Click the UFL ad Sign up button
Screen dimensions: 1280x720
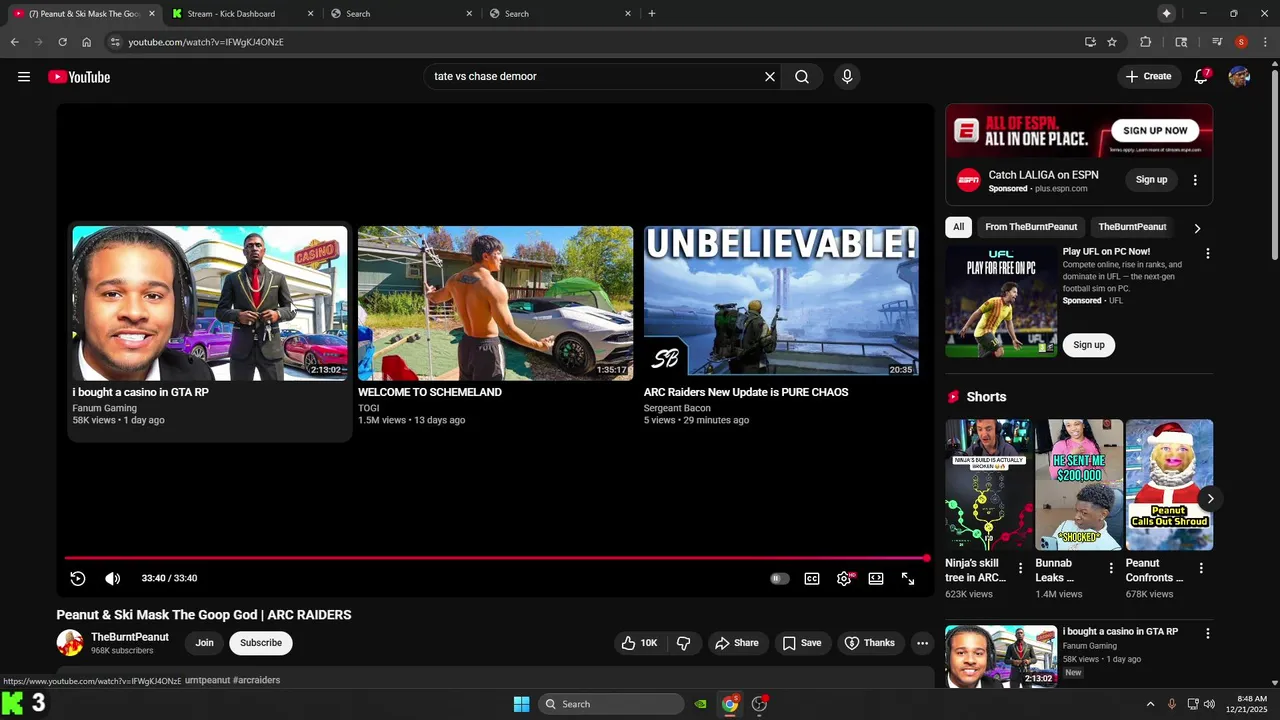pyautogui.click(x=1089, y=345)
